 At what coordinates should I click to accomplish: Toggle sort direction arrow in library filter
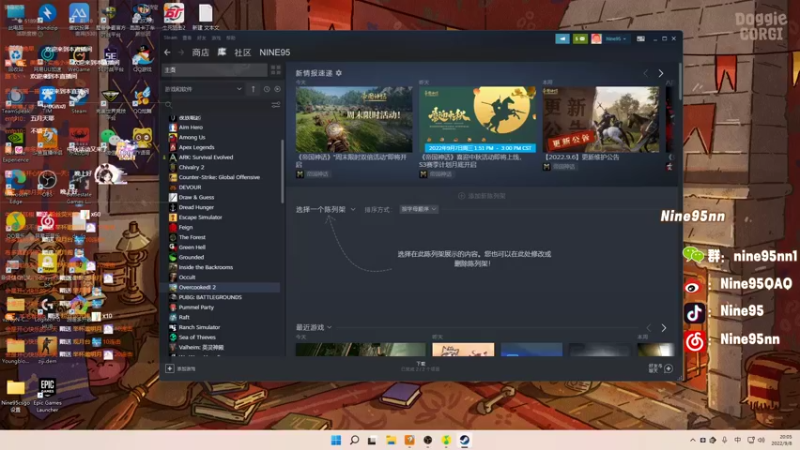[x=253, y=89]
